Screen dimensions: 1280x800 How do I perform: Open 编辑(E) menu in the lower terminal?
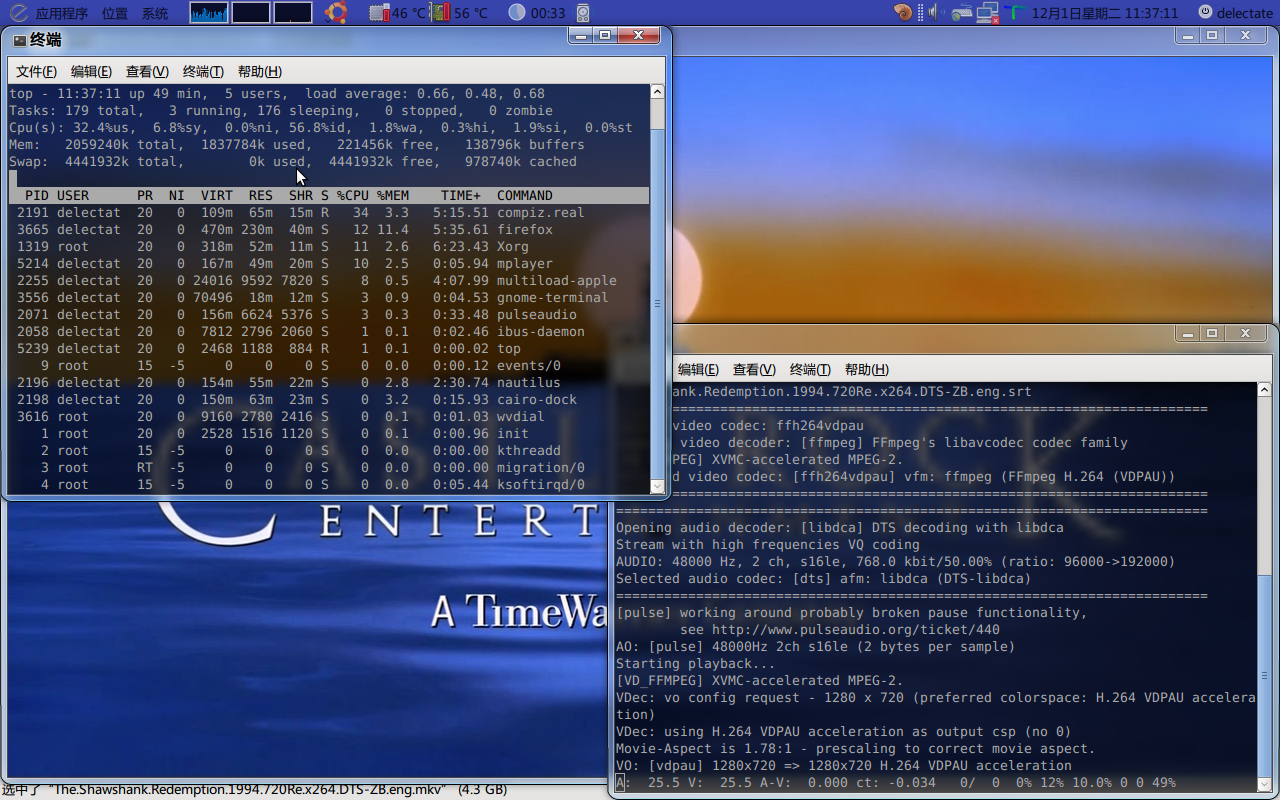(698, 369)
